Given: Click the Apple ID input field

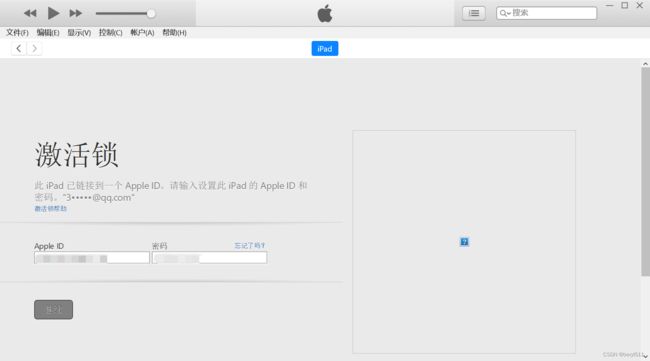Looking at the screenshot, I should (x=92, y=258).
